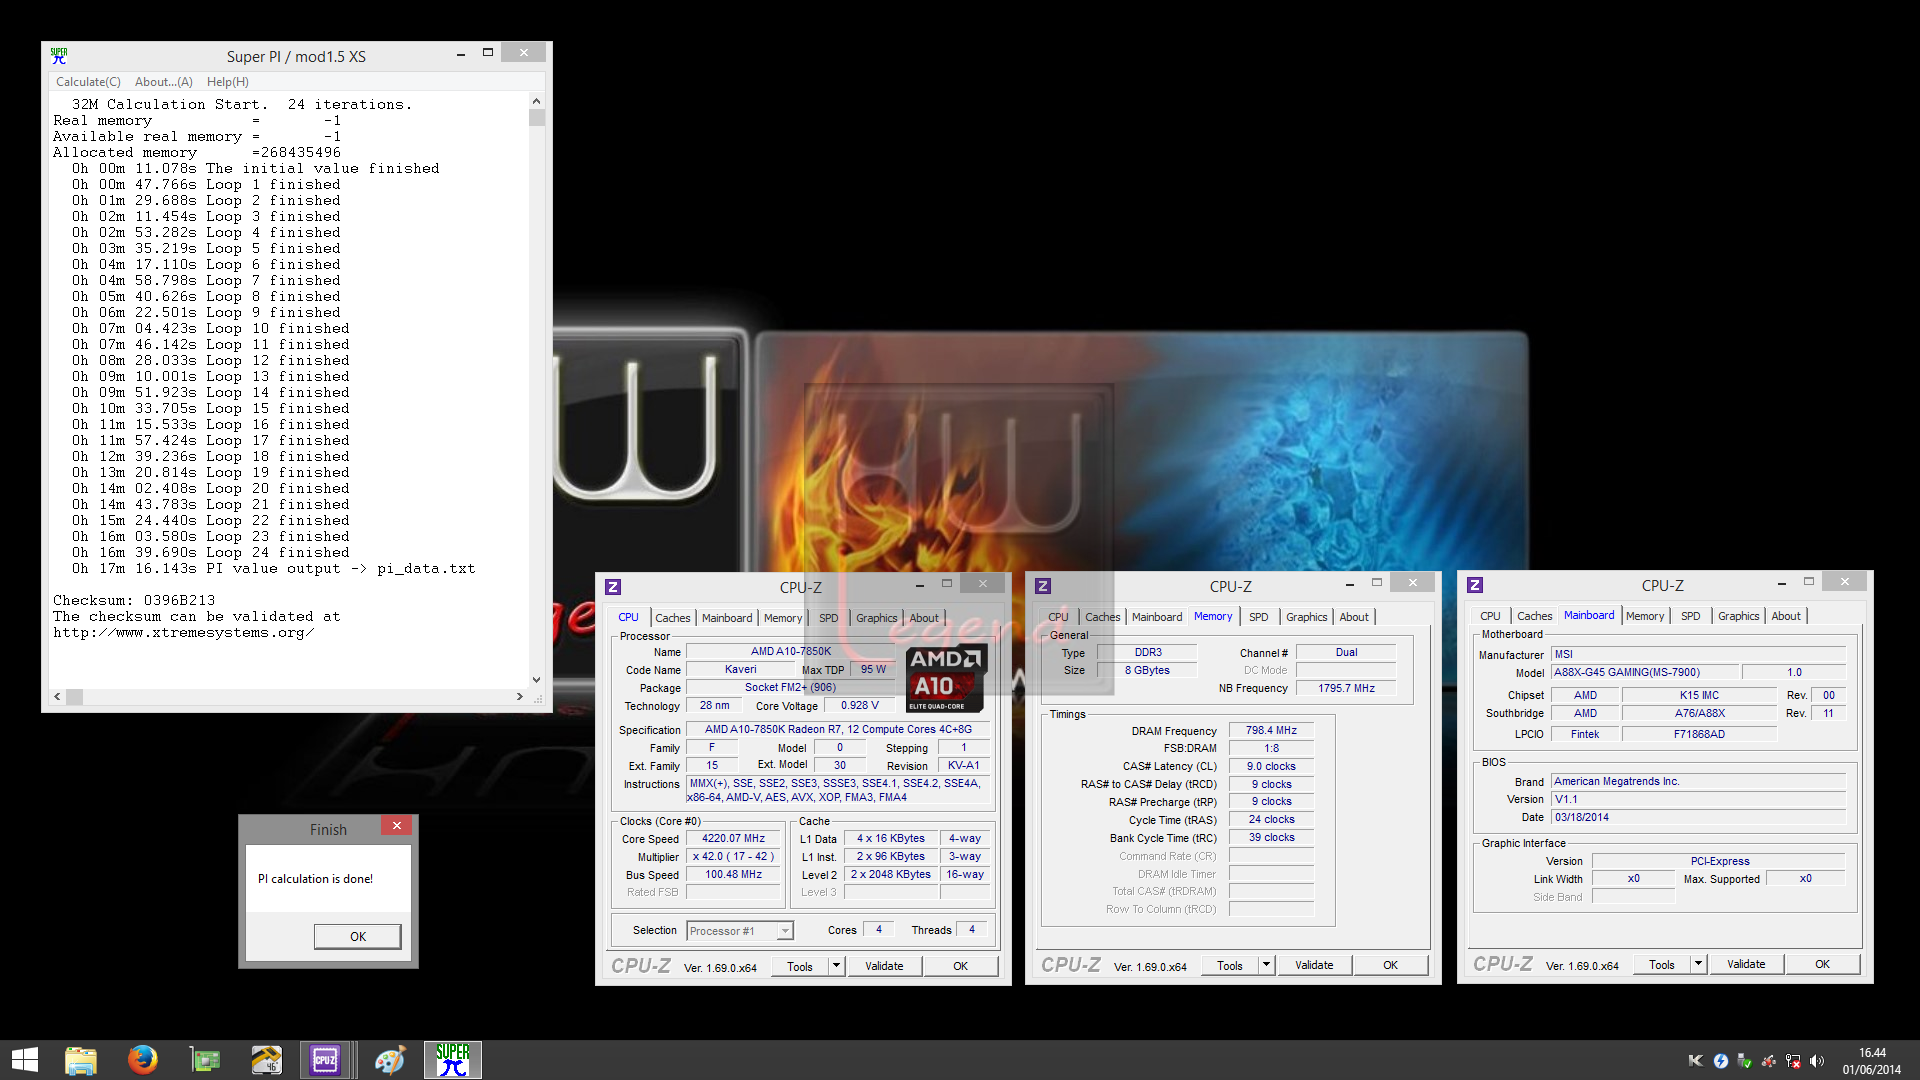Open File Explorer from the taskbar
1920x1080 pixels.
point(81,1060)
